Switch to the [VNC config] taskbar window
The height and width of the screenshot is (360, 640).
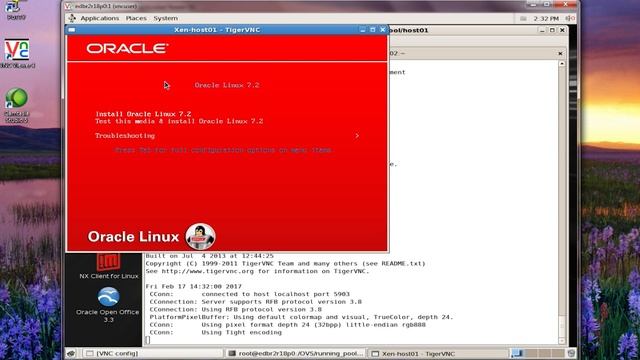(x=153, y=353)
